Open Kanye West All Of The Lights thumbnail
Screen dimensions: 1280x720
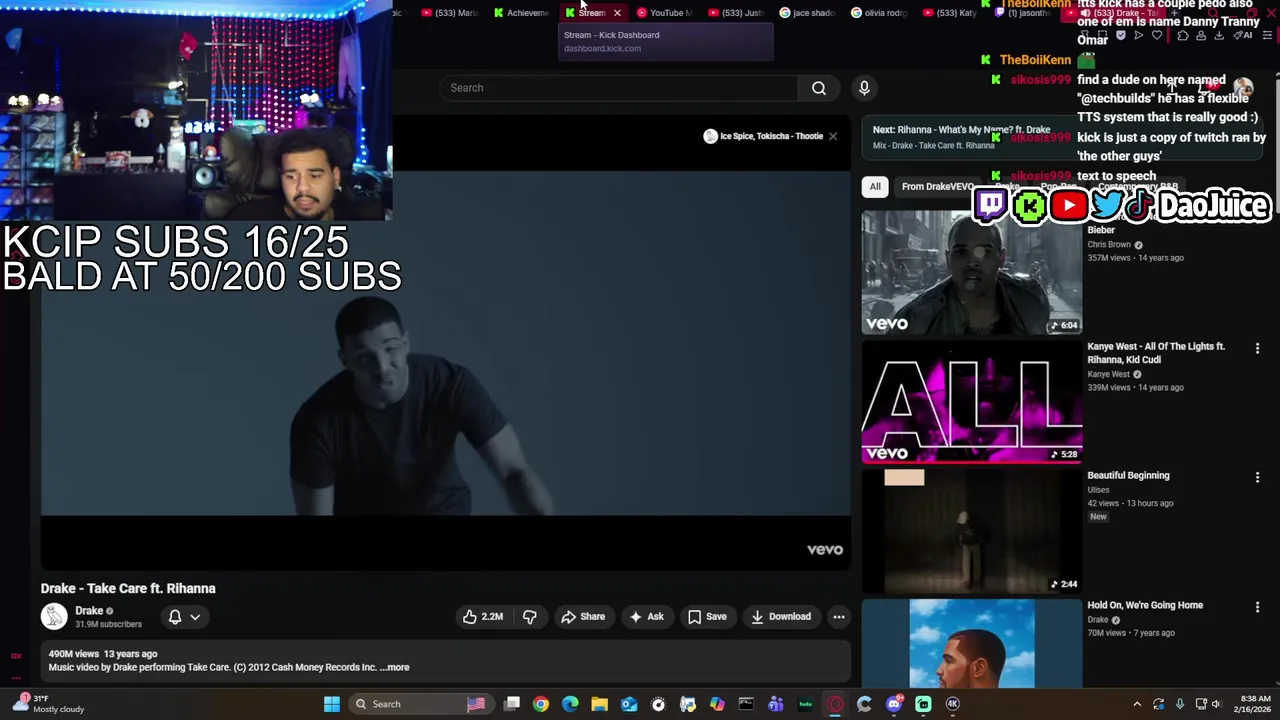point(971,402)
